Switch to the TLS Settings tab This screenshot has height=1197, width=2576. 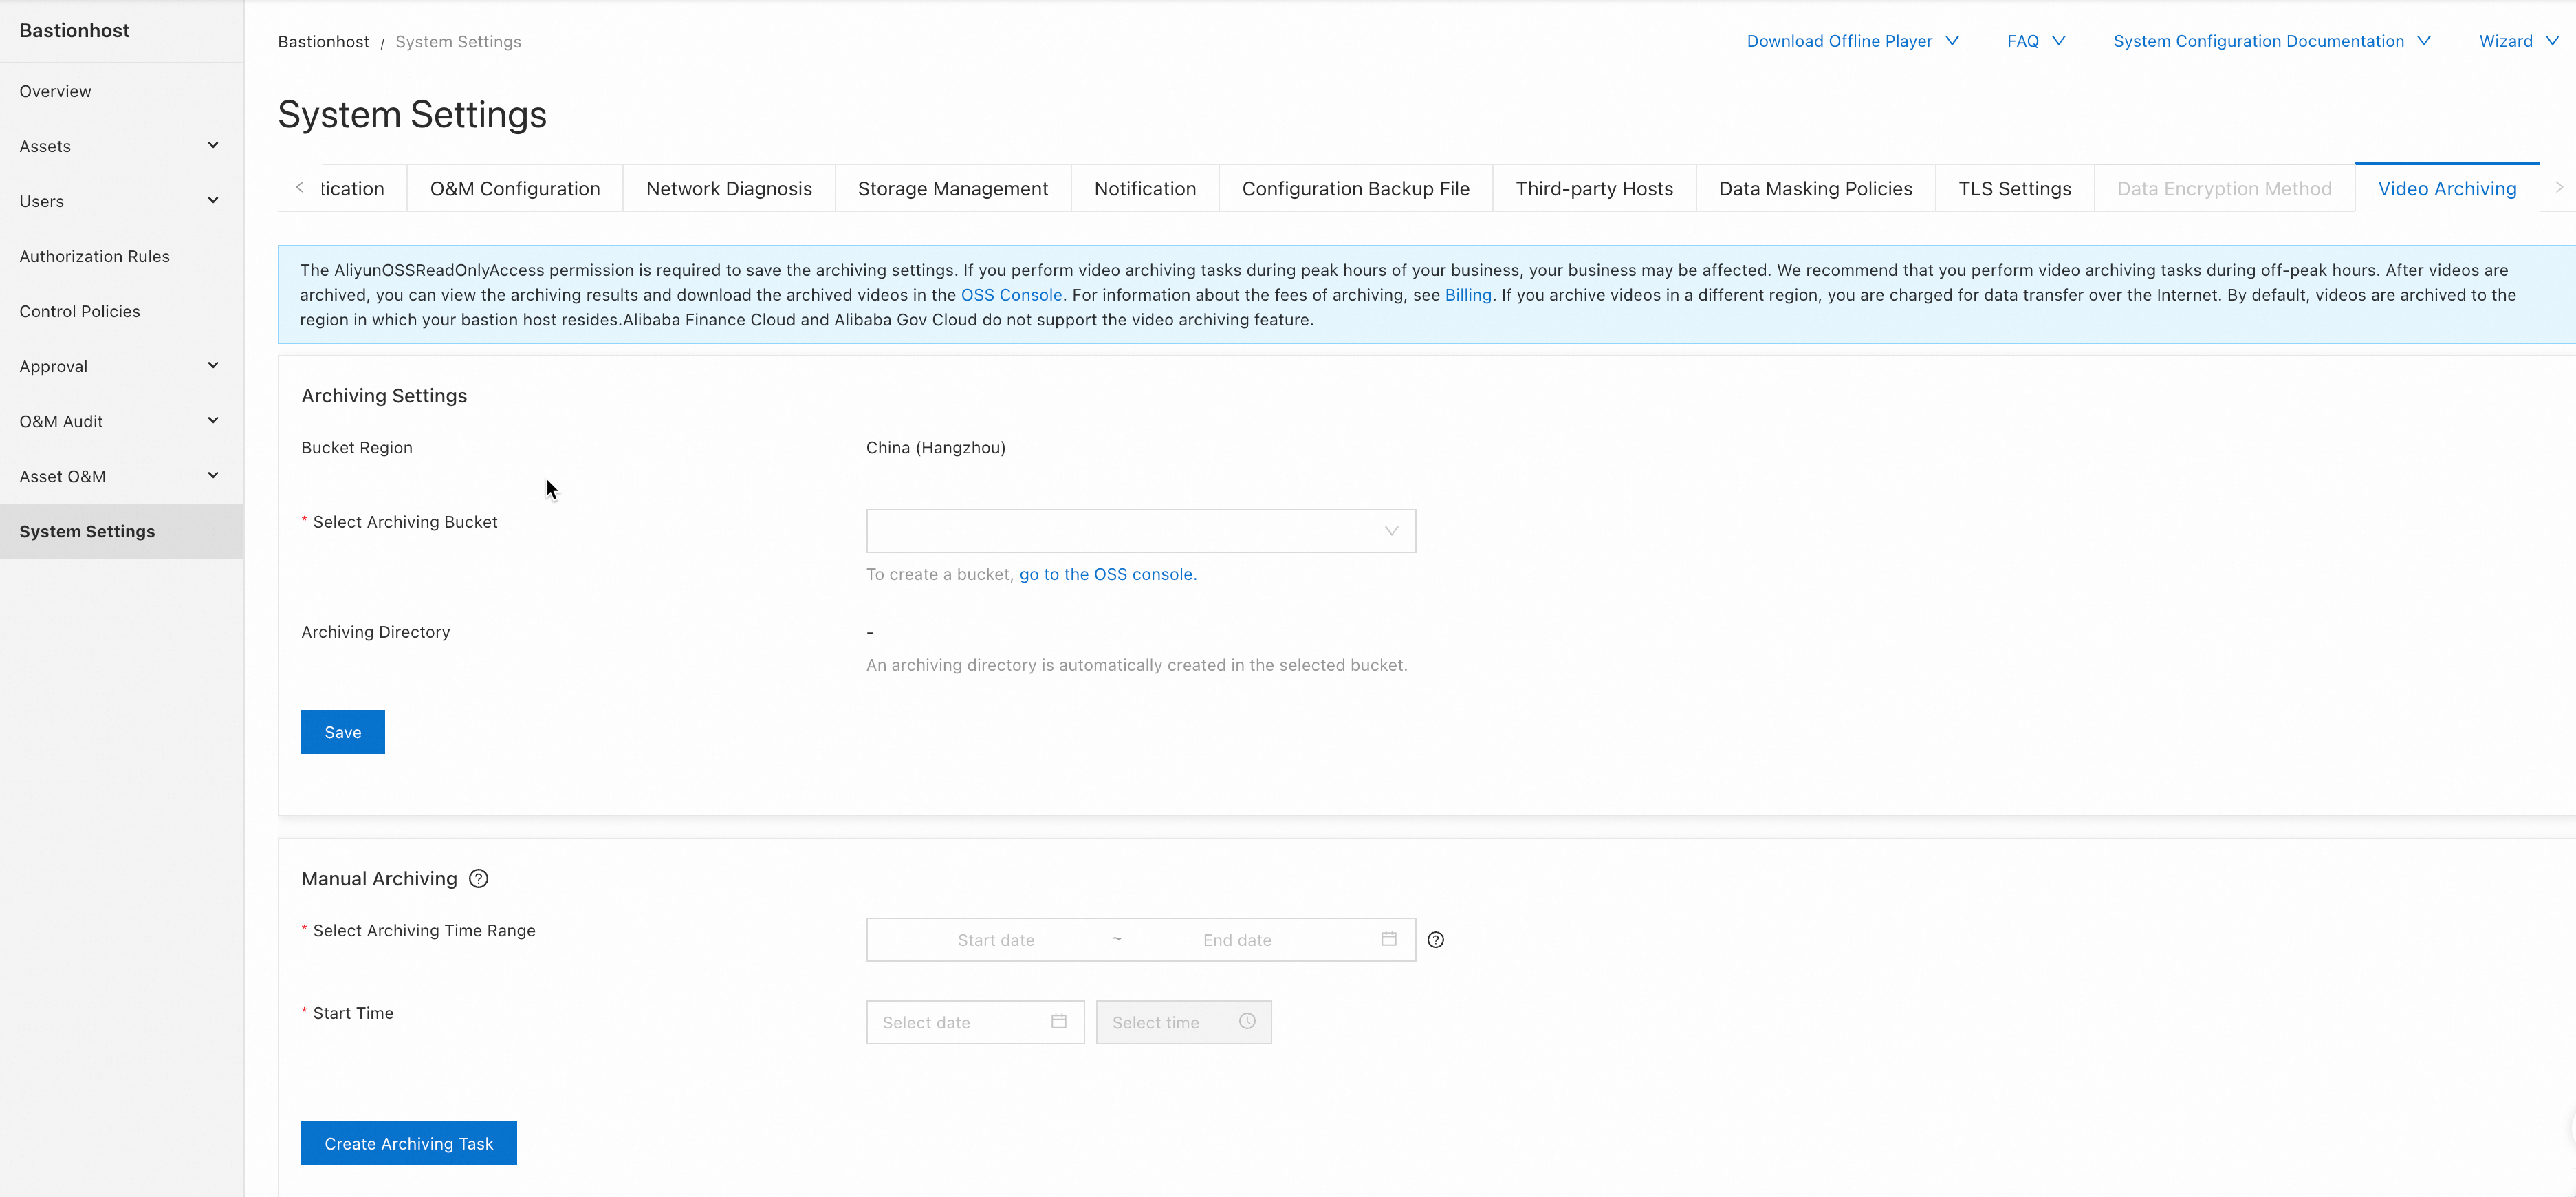point(2014,189)
